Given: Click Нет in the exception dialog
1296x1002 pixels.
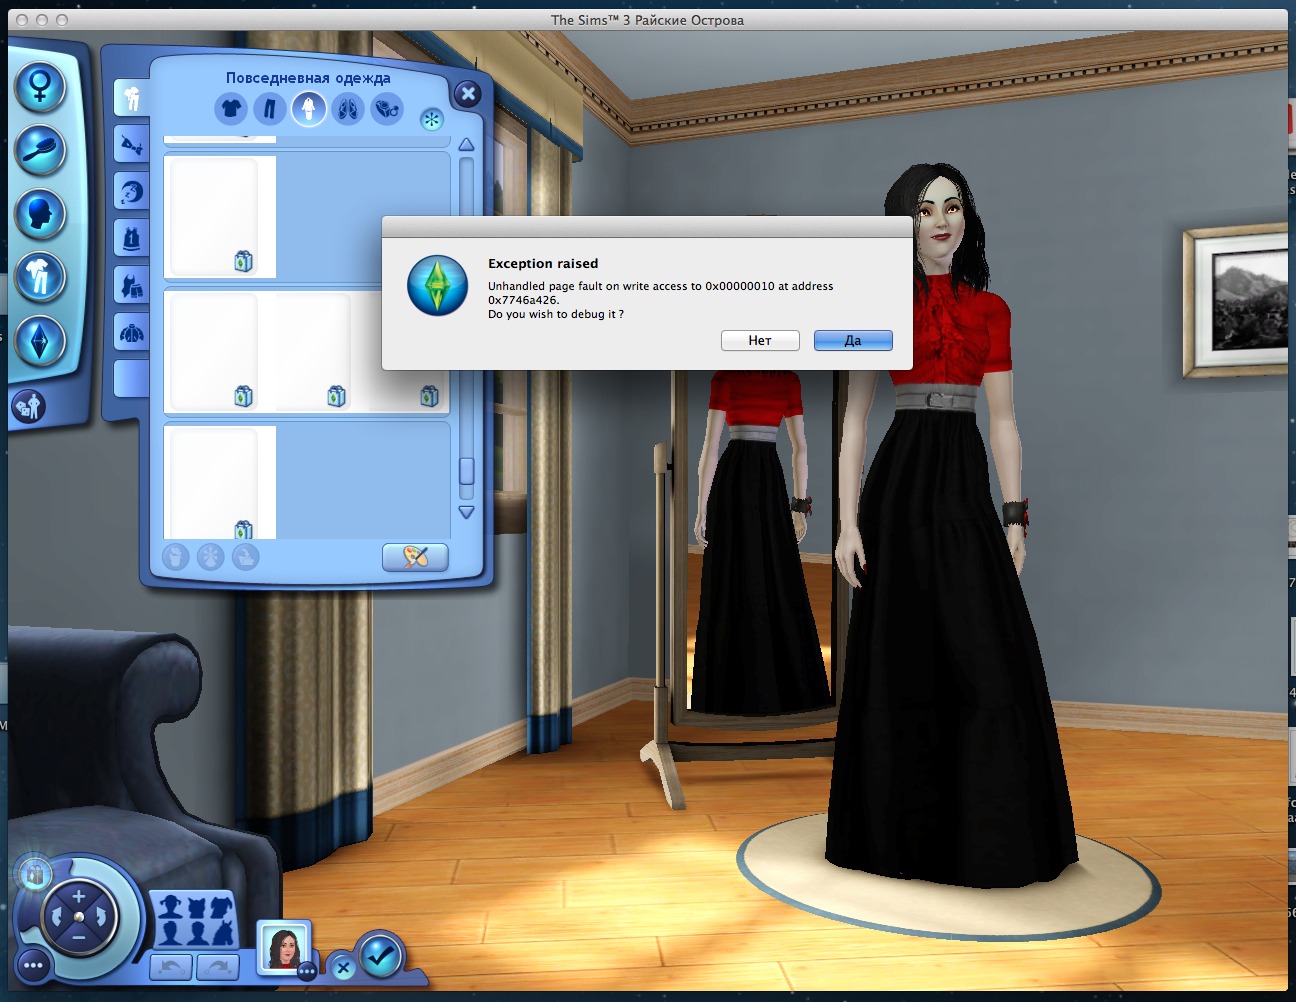Looking at the screenshot, I should click(x=760, y=340).
